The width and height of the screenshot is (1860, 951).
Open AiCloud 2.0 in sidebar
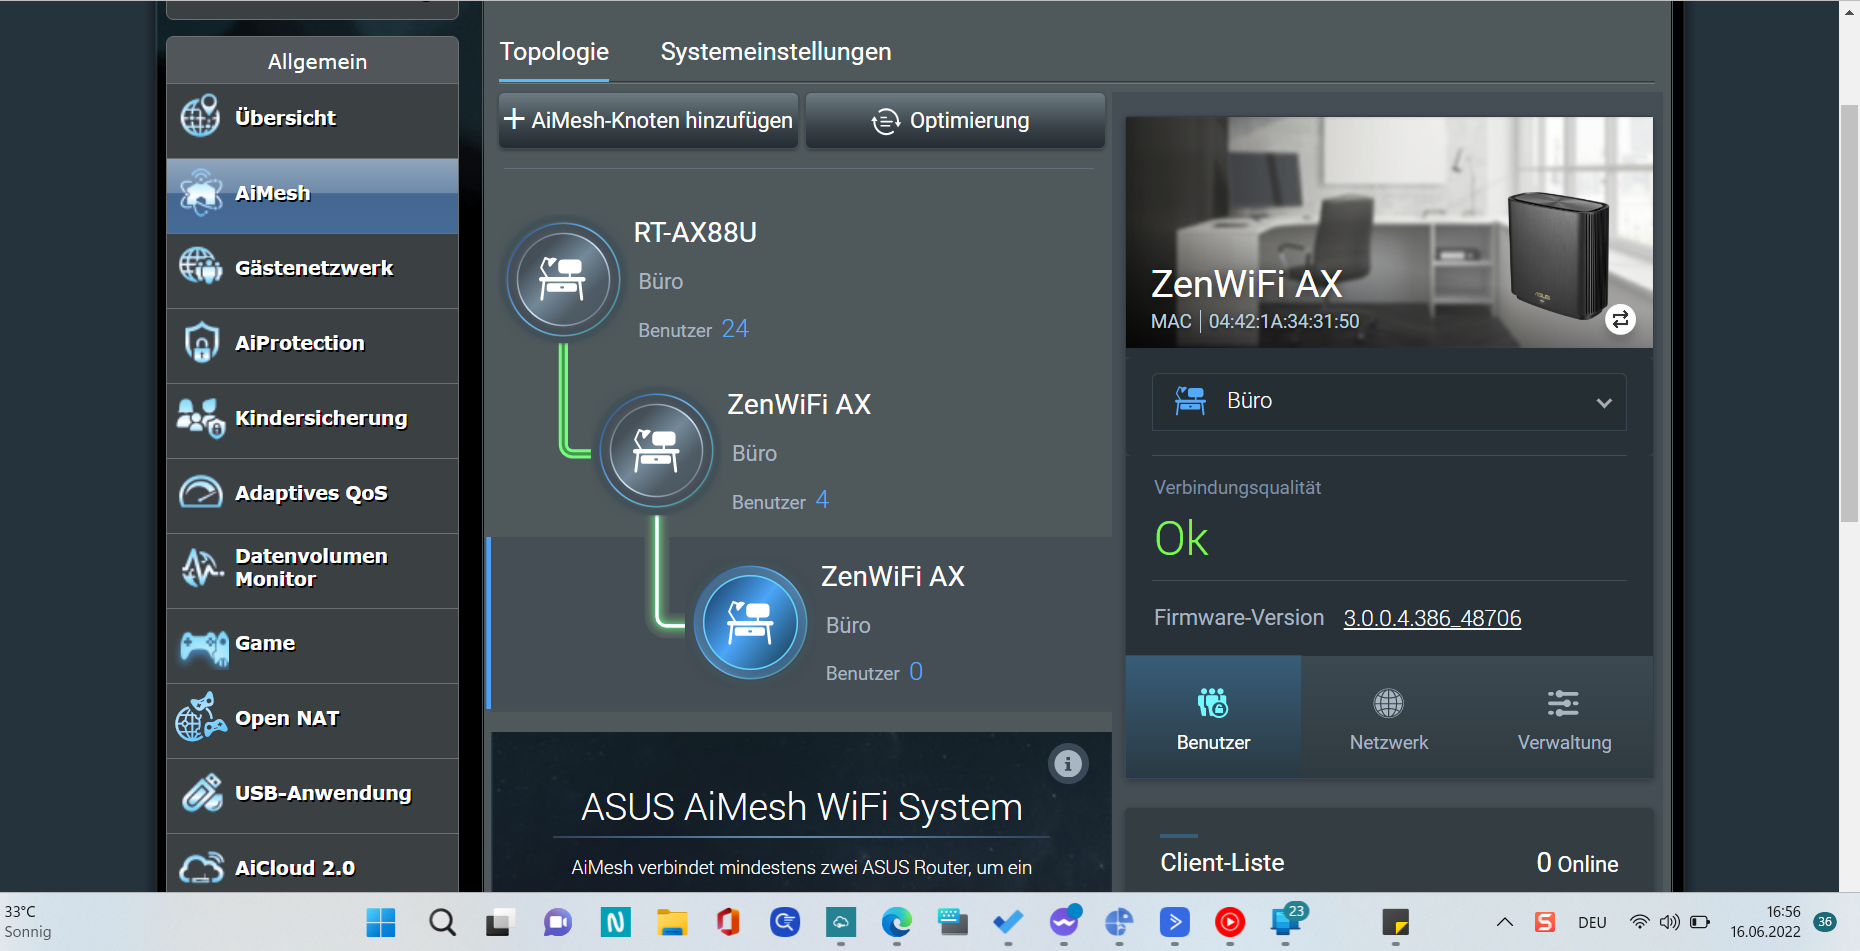click(312, 865)
